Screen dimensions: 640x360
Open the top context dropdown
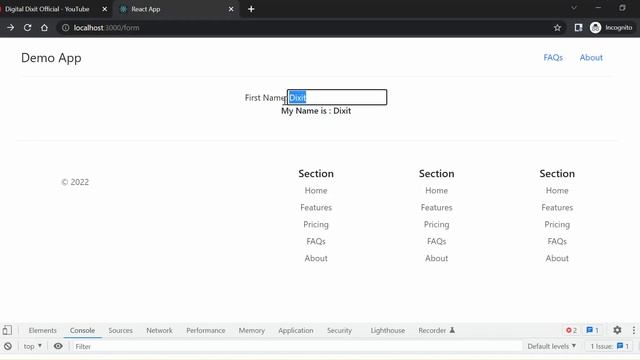pyautogui.click(x=33, y=346)
